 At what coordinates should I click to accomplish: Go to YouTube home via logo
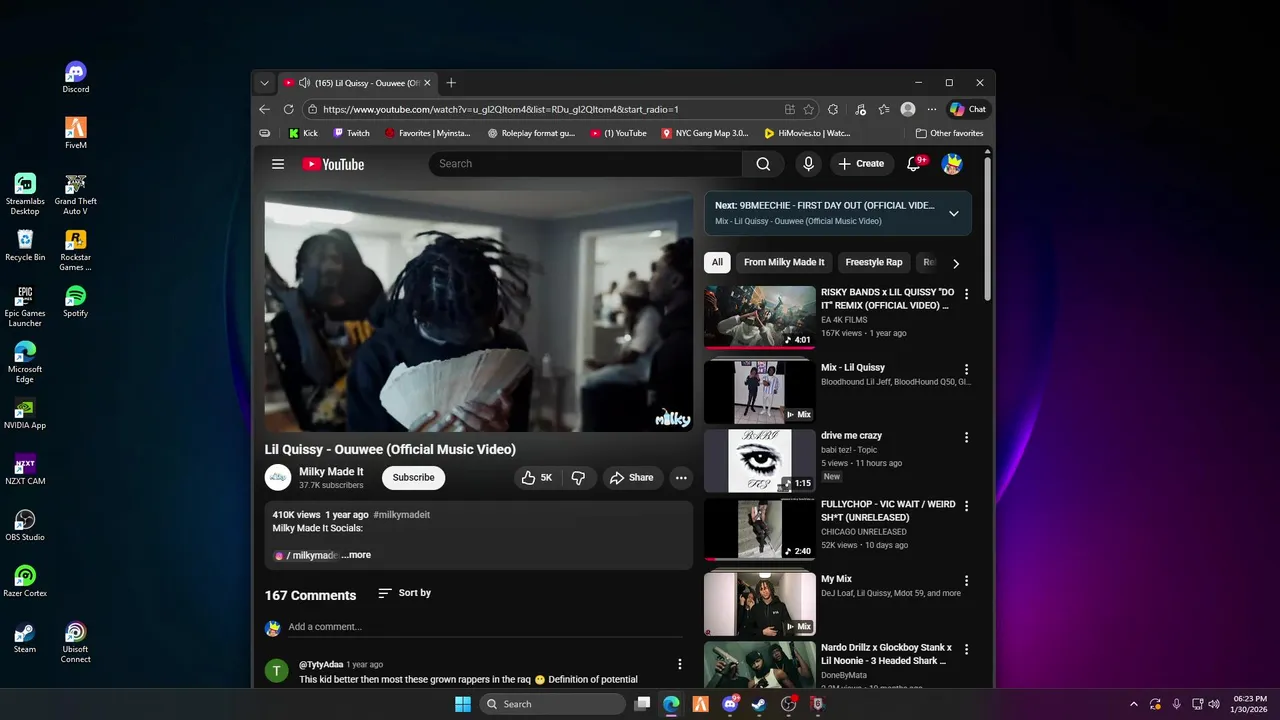click(x=333, y=164)
